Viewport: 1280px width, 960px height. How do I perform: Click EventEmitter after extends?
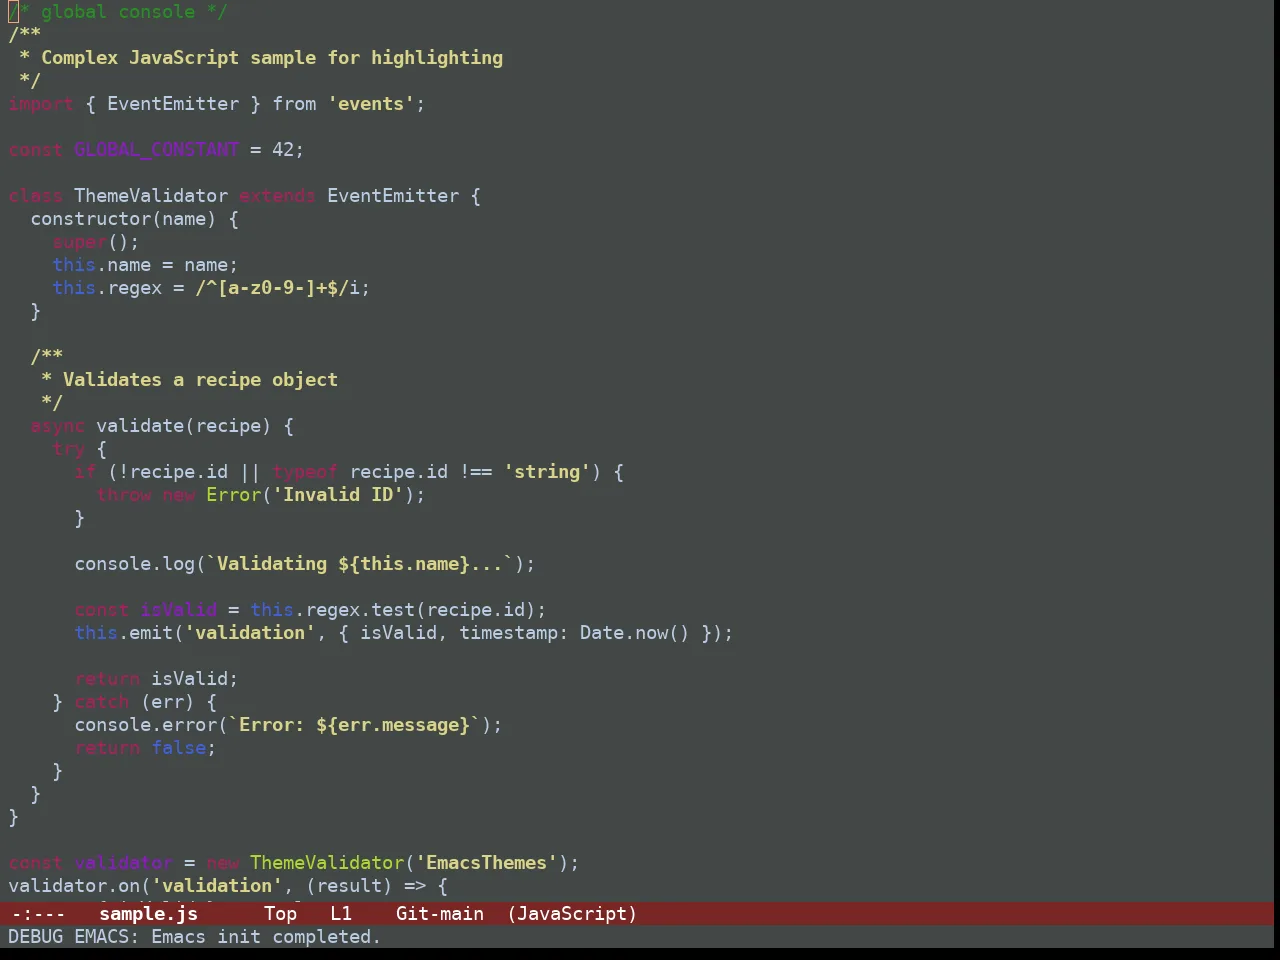click(393, 196)
